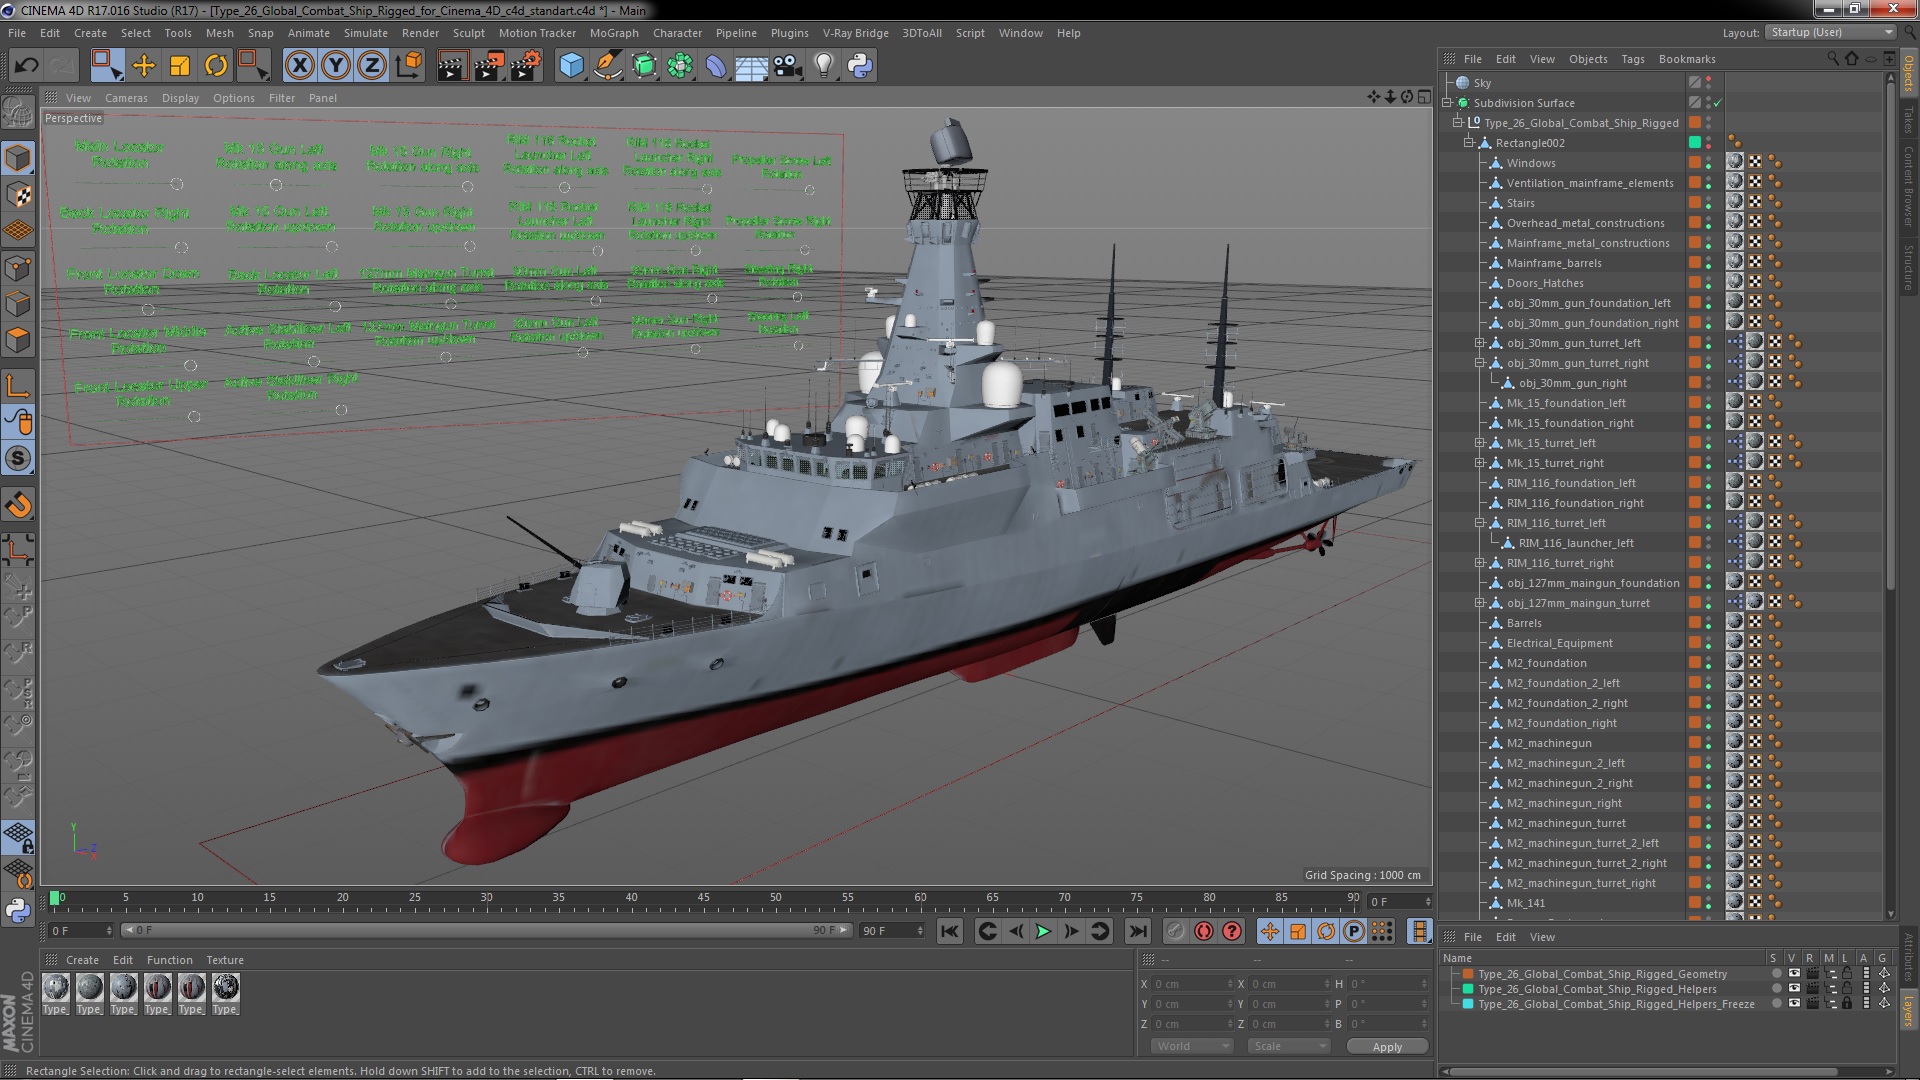Click X position input field
The image size is (1920, 1080).
1192,984
